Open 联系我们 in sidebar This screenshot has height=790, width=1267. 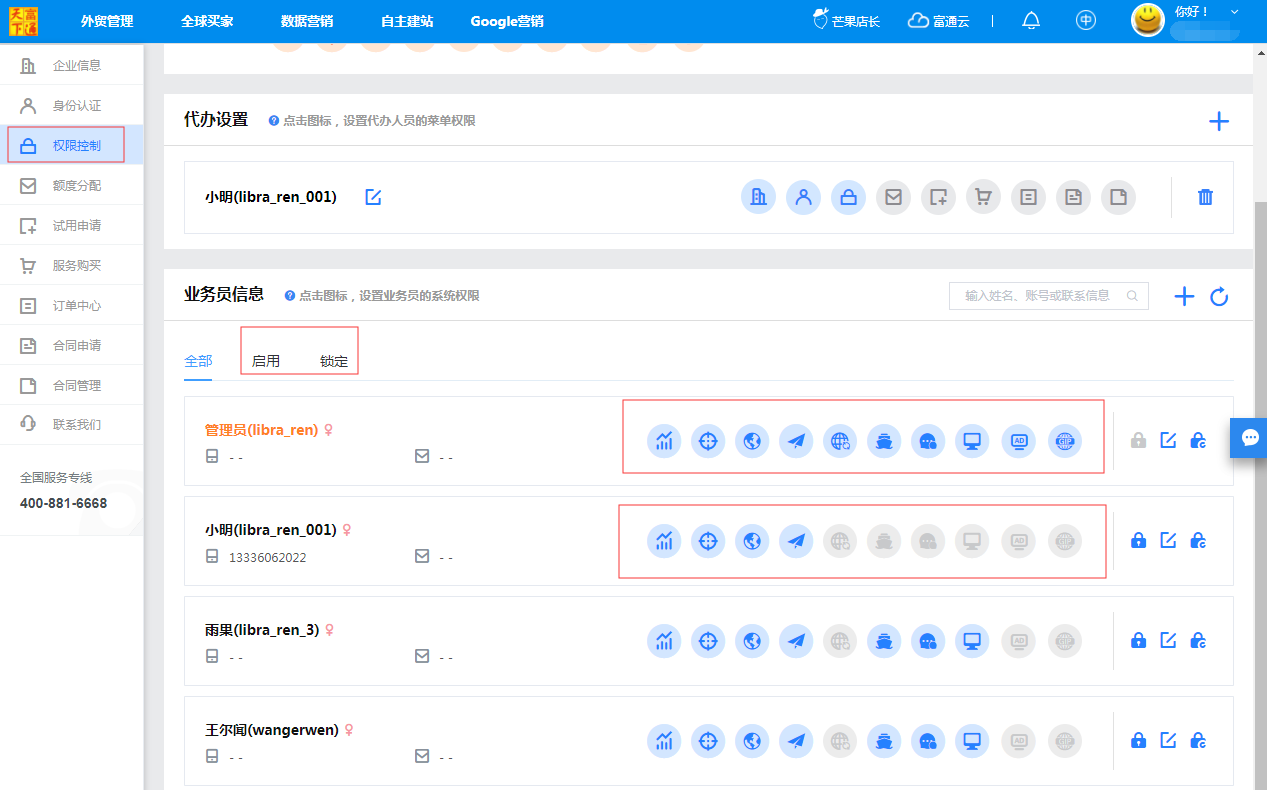click(72, 424)
